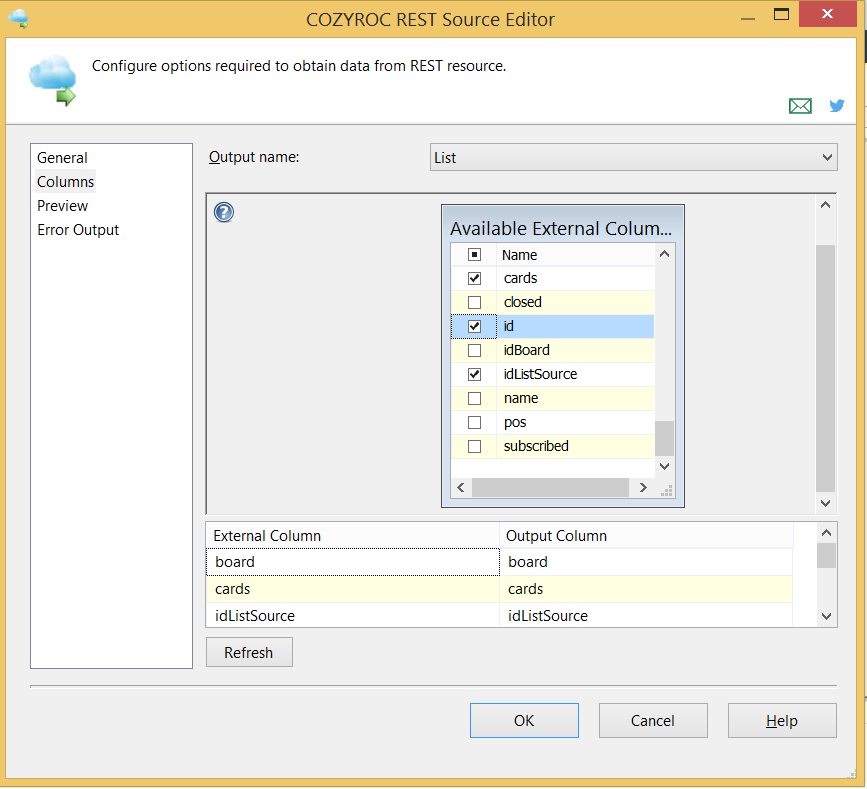867x789 pixels.
Task: Click down arrow of mapping table scrollbar
Action: click(x=827, y=616)
